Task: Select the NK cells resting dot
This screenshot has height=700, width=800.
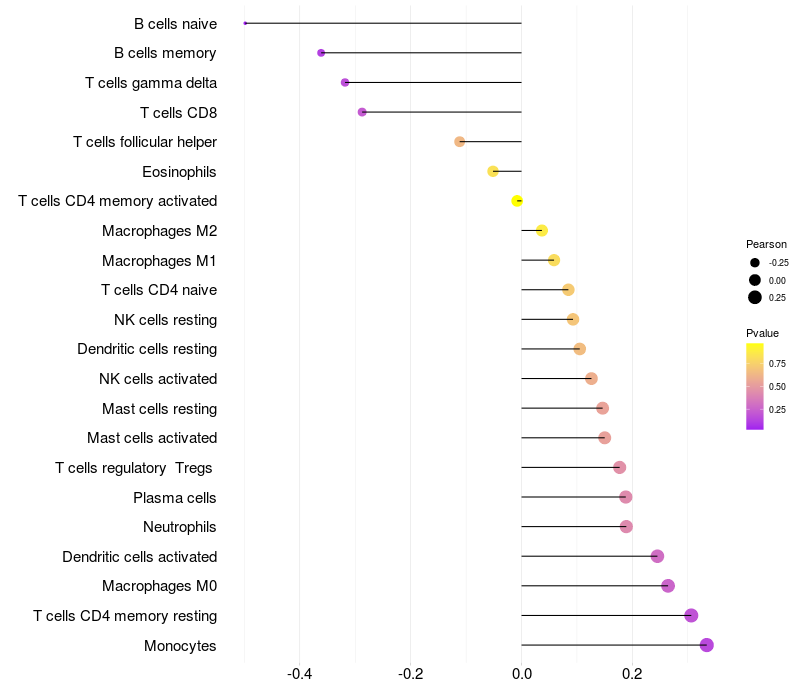Action: point(573,319)
